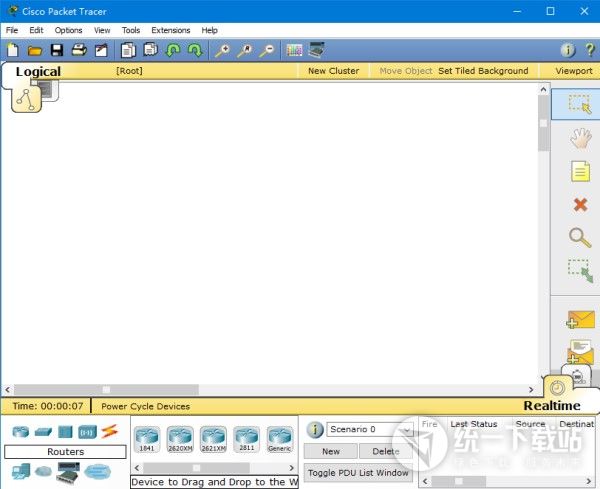Open the Options menu

pos(68,30)
